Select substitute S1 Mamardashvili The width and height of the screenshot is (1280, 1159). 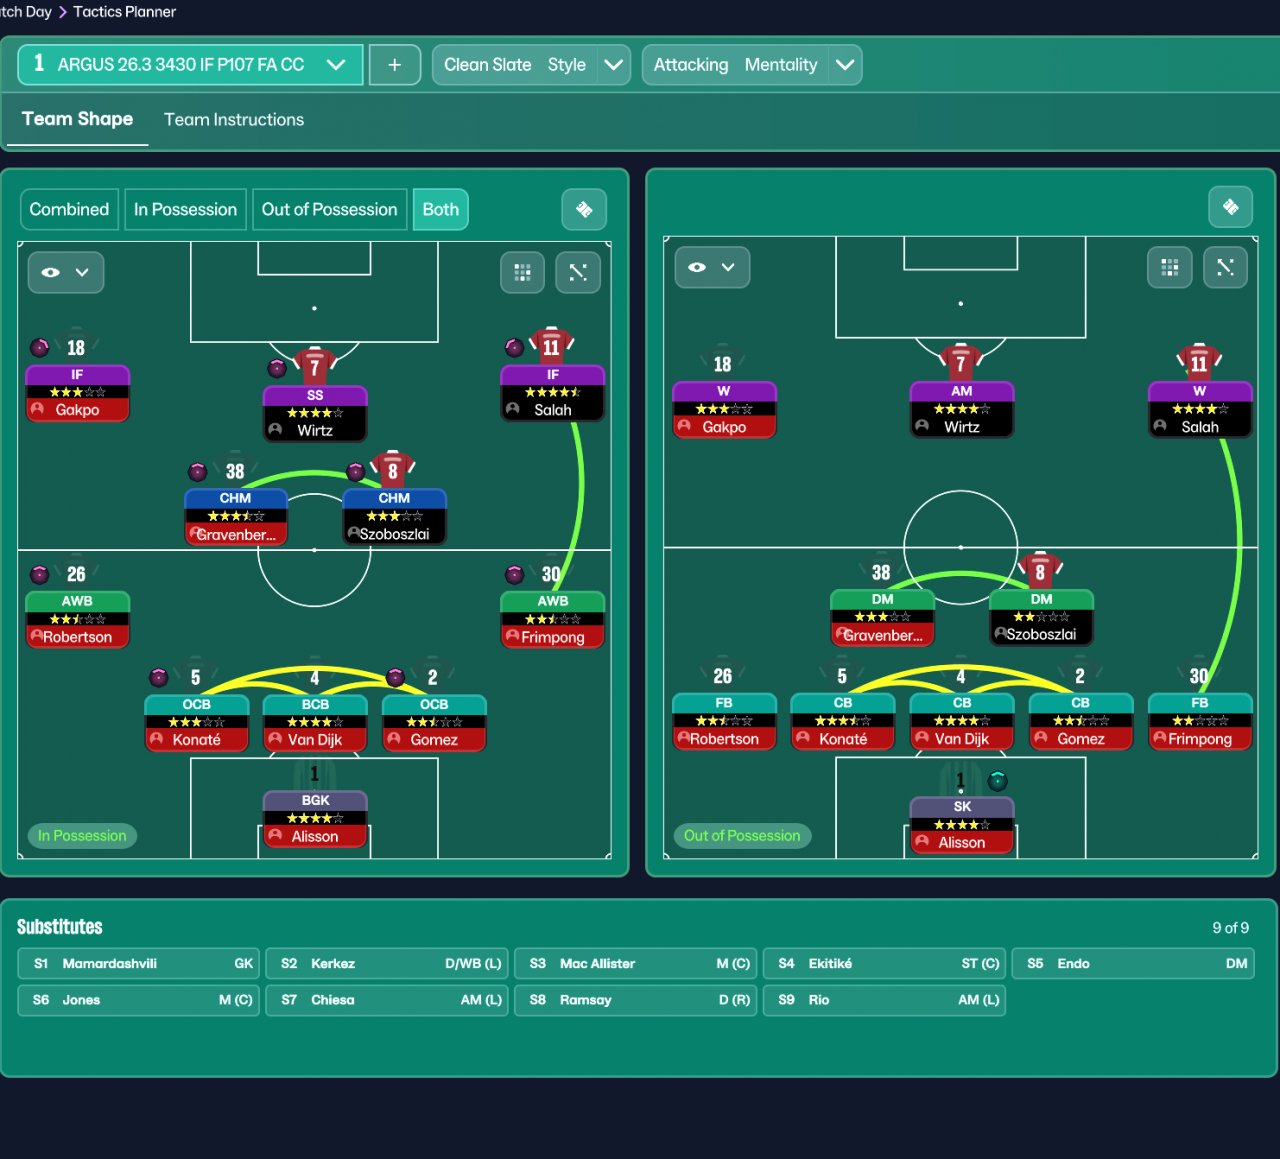(139, 964)
